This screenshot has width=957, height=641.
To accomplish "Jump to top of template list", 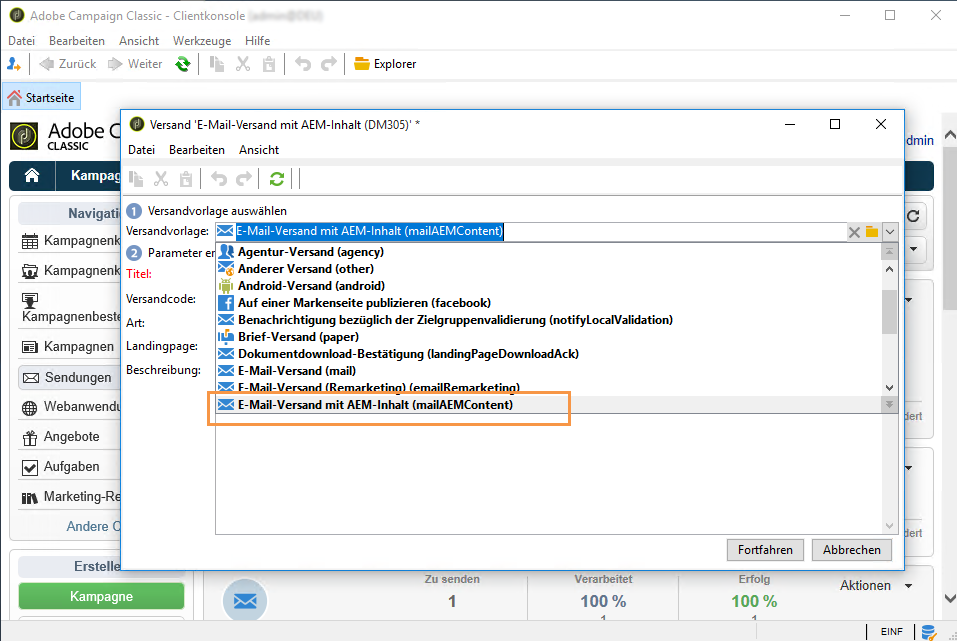I will tap(890, 252).
